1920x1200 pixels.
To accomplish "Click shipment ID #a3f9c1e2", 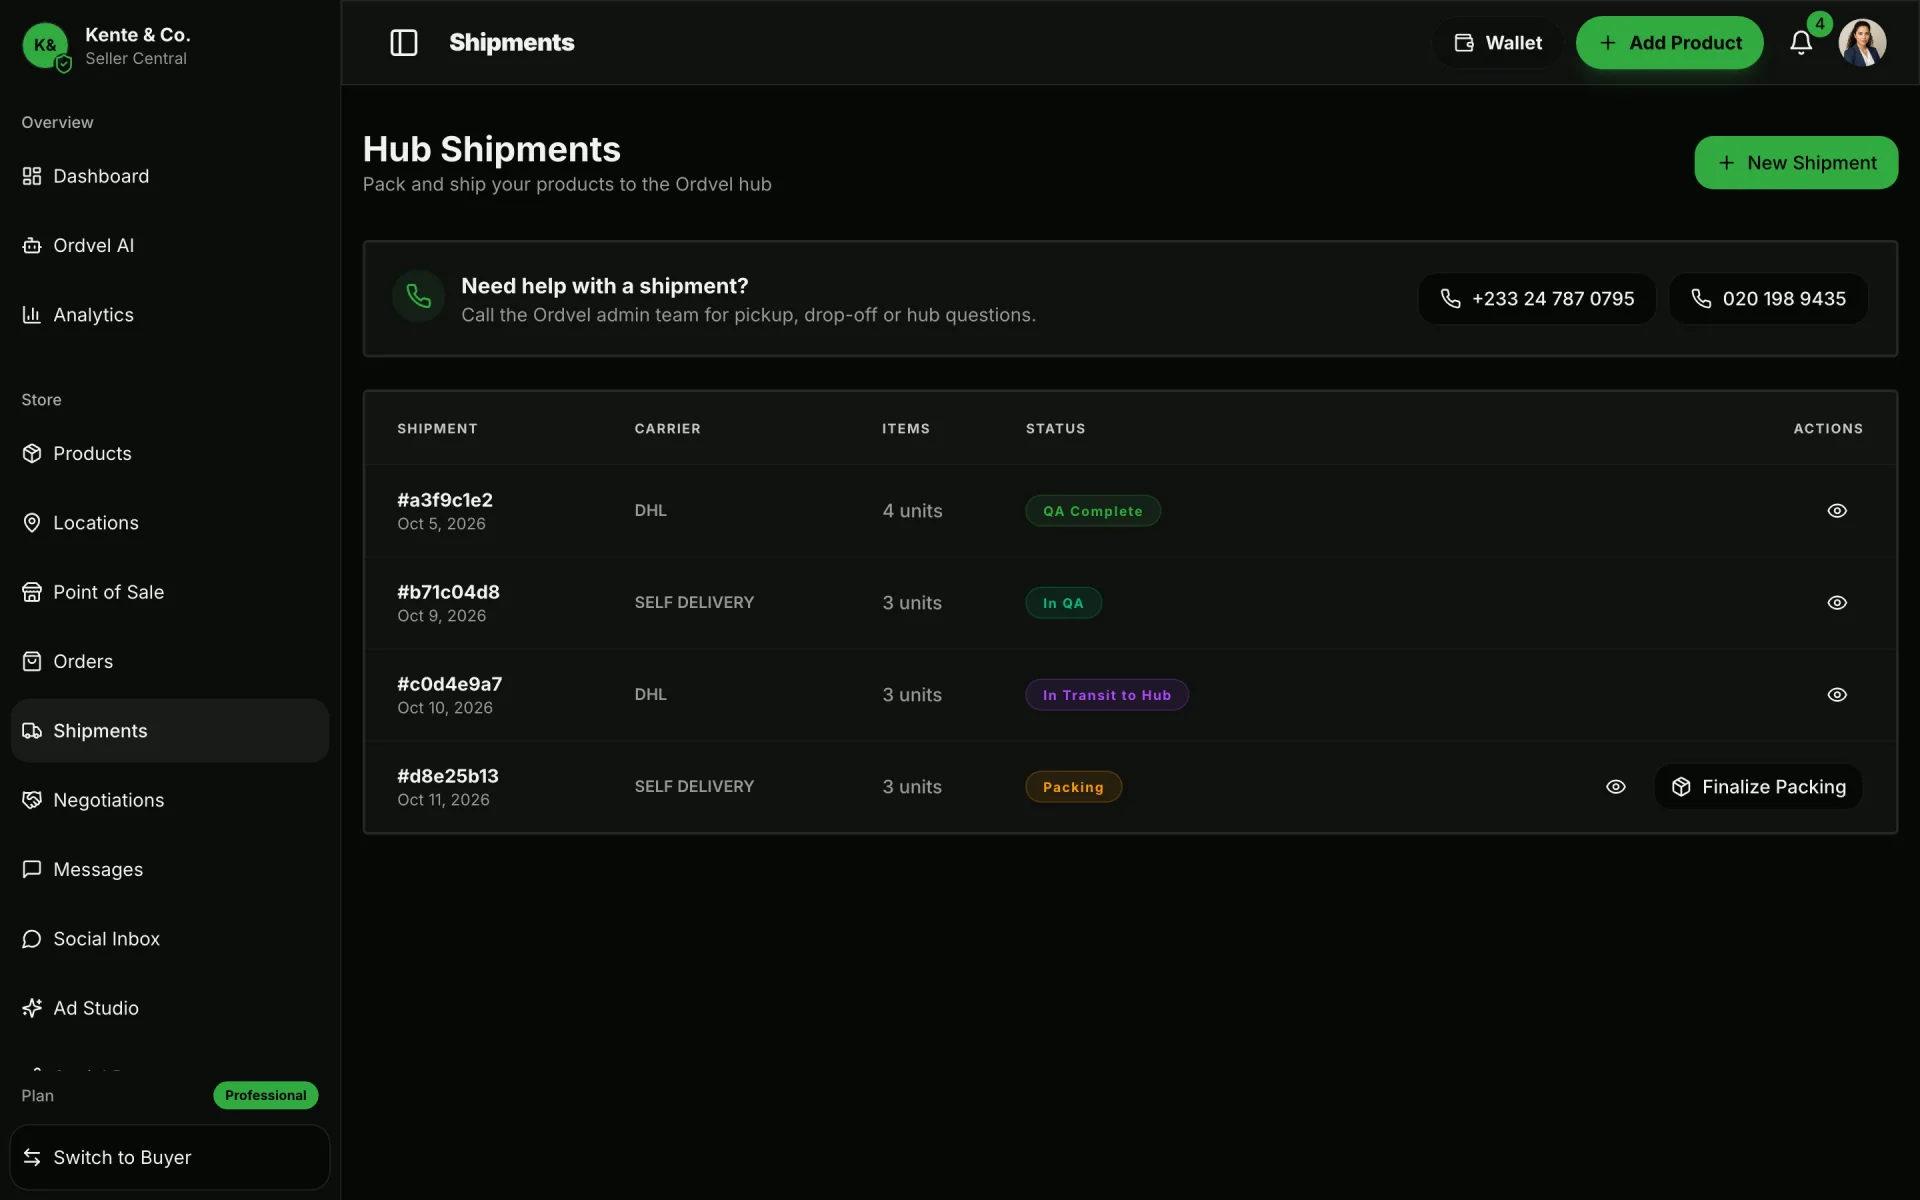I will click(x=445, y=500).
